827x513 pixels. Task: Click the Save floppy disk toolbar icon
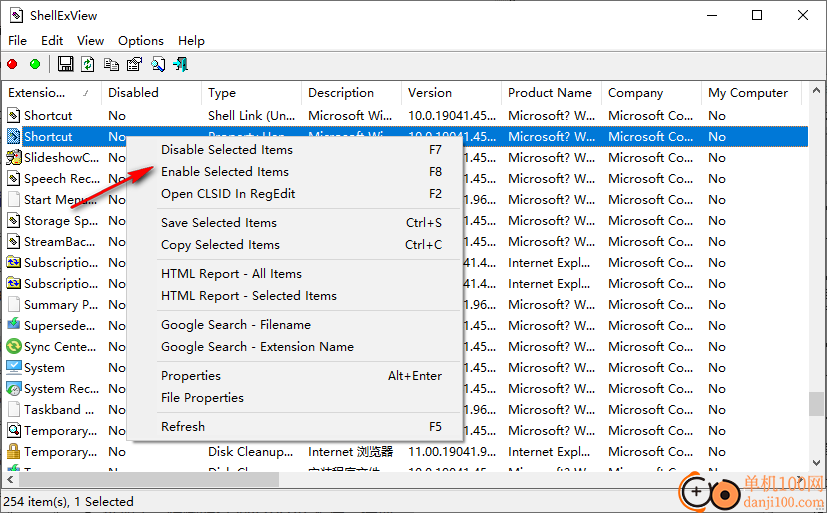point(65,64)
